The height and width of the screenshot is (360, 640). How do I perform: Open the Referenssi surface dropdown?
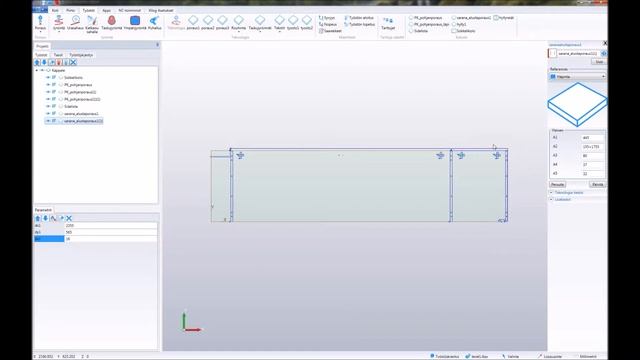pyautogui.click(x=577, y=76)
